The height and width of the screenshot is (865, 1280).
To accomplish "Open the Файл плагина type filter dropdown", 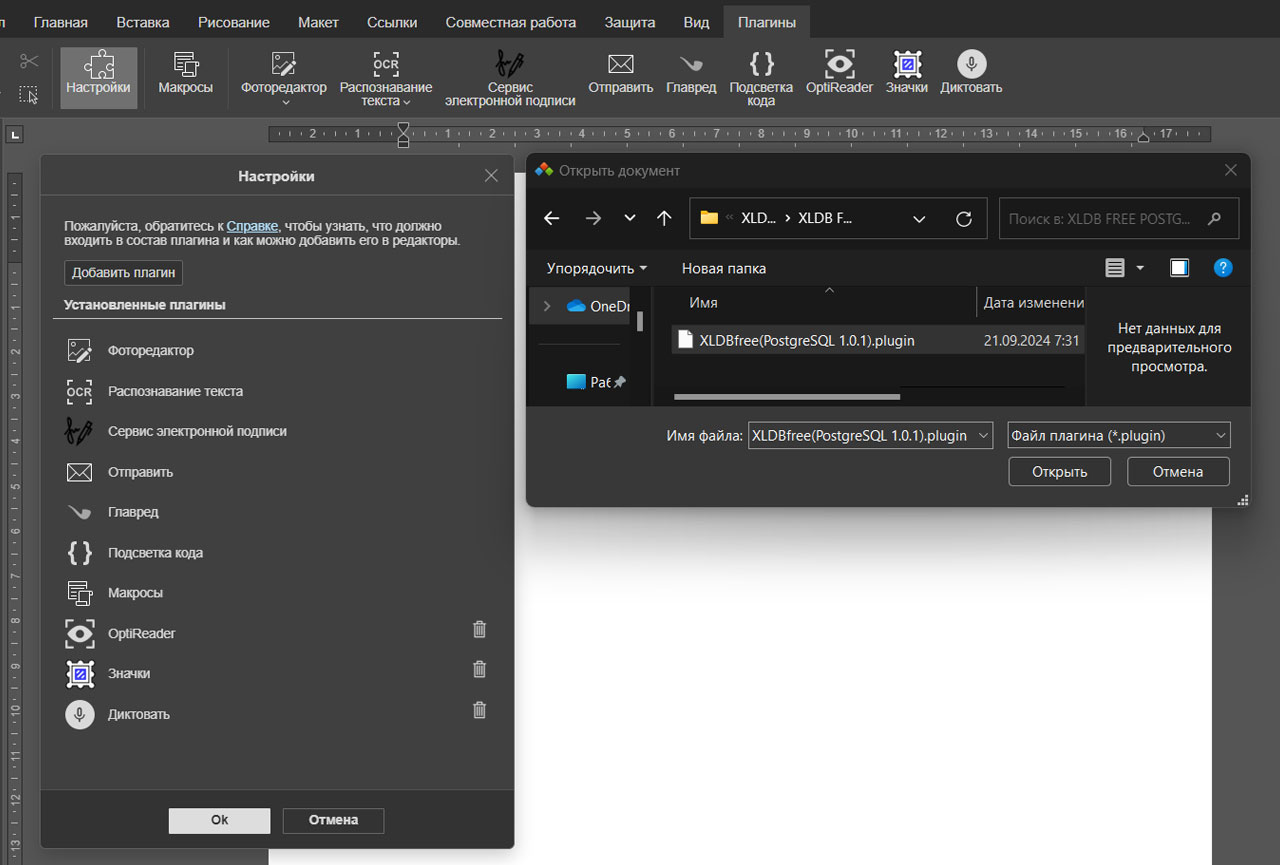I will (x=1220, y=436).
